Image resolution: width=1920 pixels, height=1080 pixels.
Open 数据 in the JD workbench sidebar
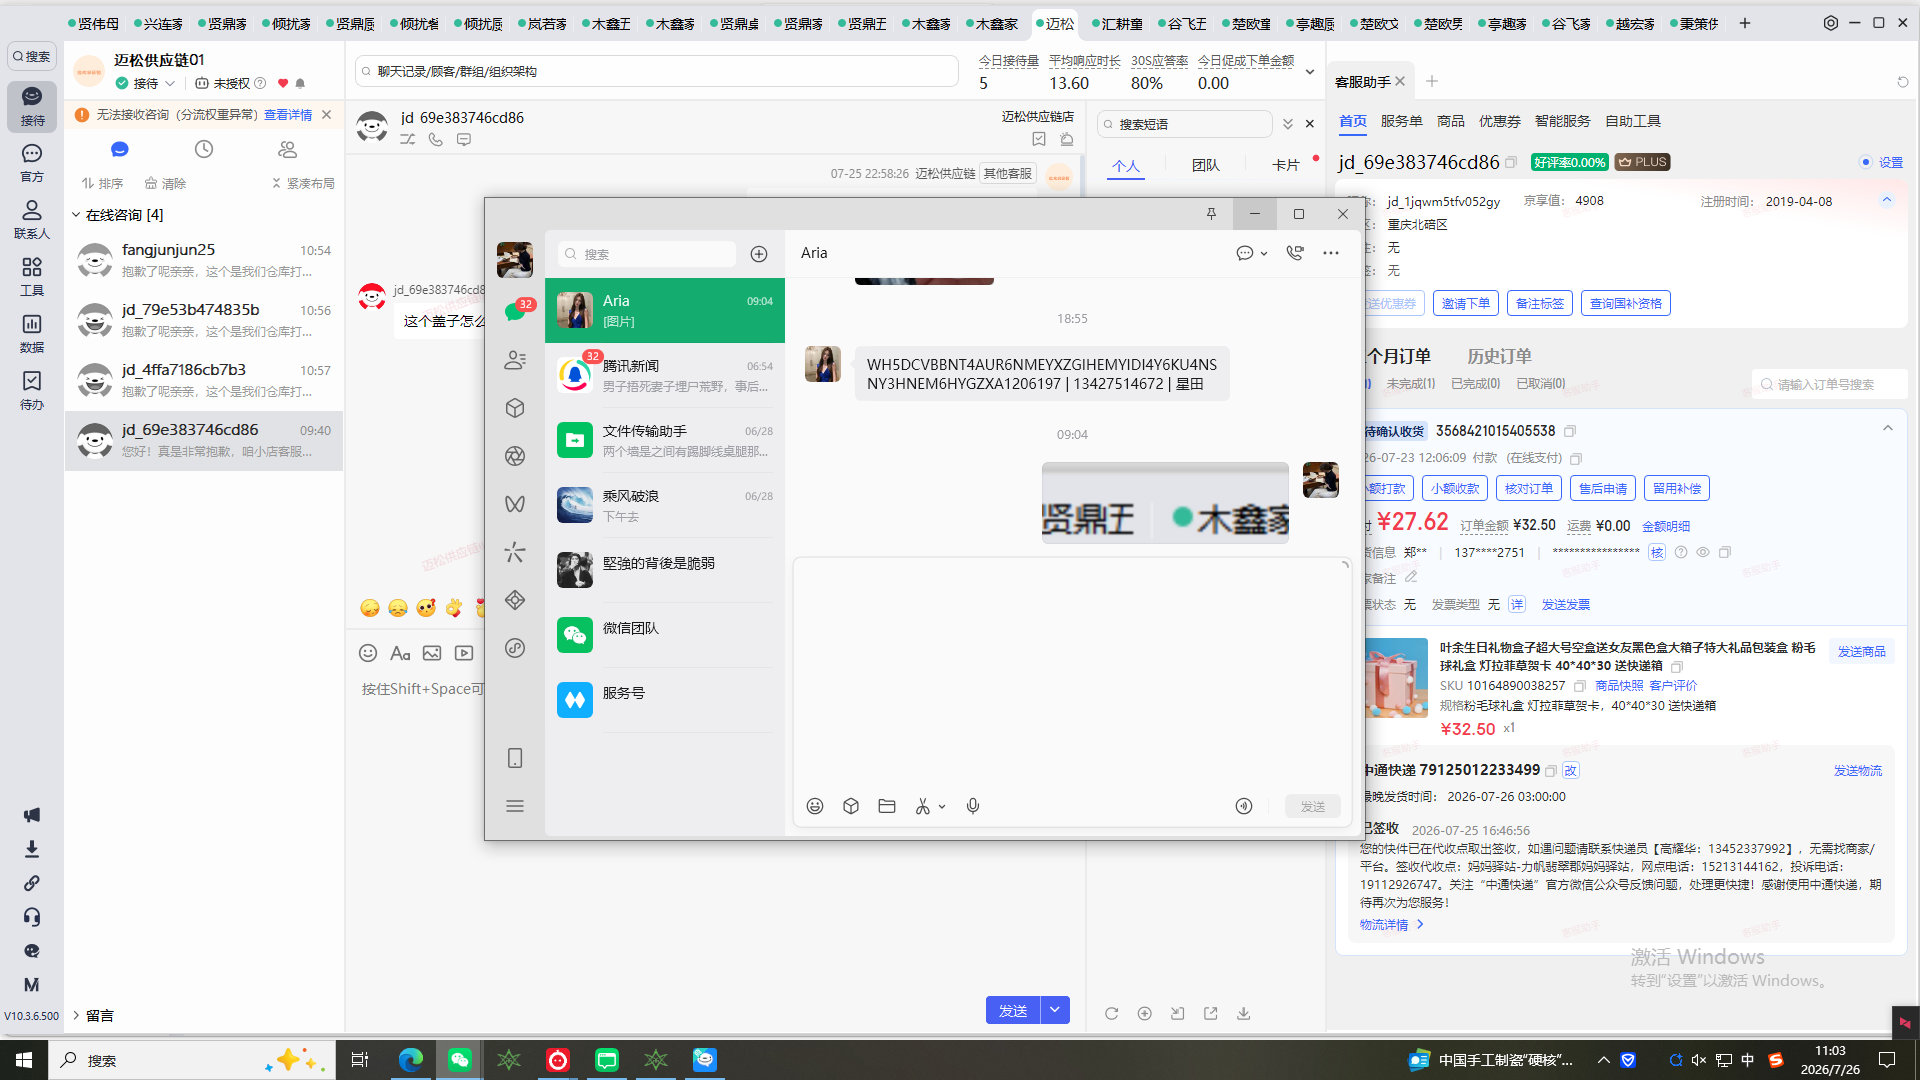(32, 334)
